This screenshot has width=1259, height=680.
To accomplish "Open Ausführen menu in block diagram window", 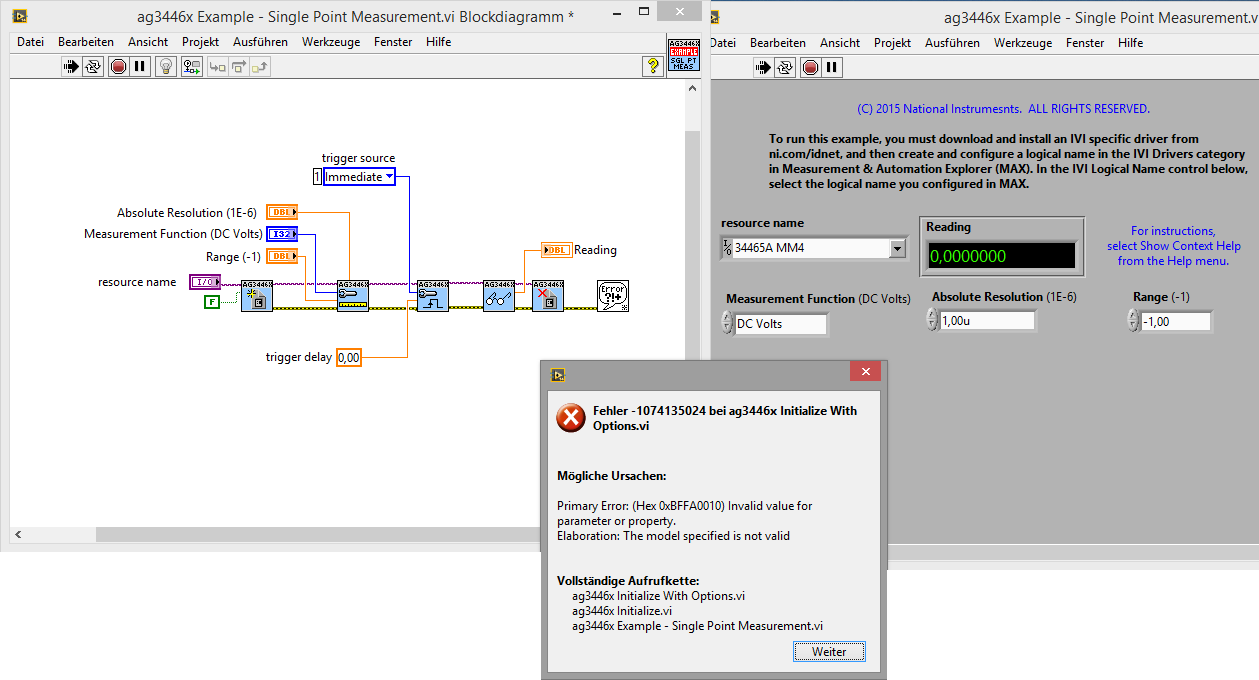I will (260, 42).
